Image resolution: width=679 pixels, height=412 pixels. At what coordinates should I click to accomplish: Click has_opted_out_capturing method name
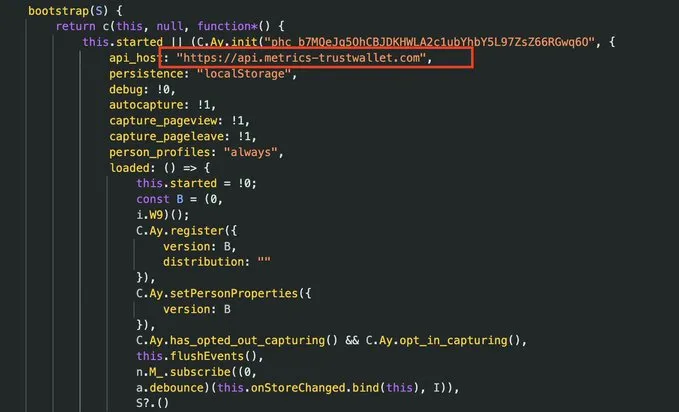247,341
